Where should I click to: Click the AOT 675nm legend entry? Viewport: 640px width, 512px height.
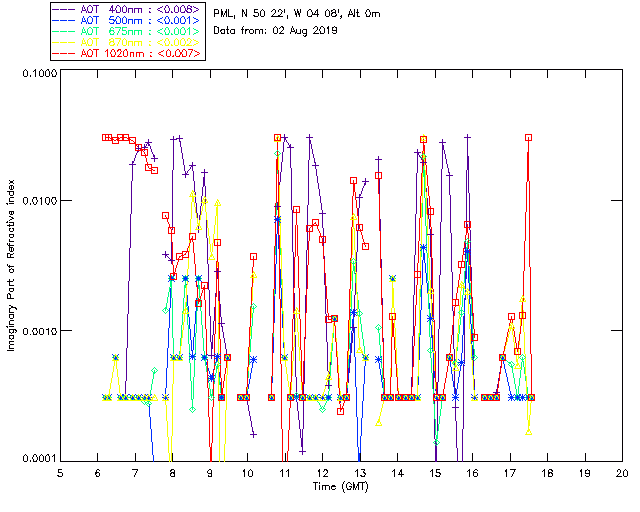click(127, 31)
